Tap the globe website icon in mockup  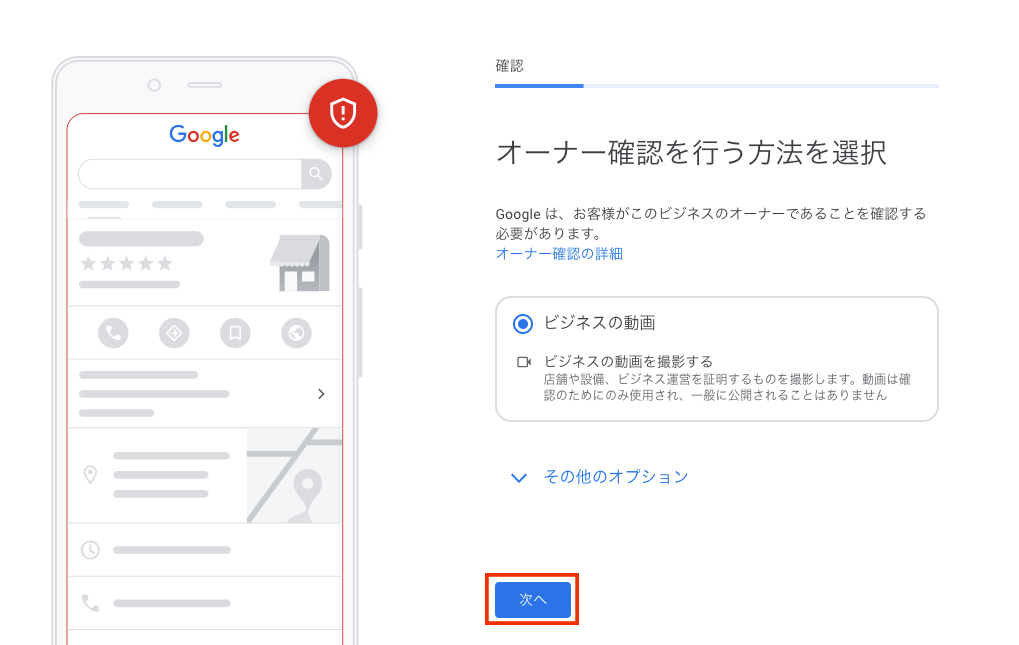(x=296, y=333)
